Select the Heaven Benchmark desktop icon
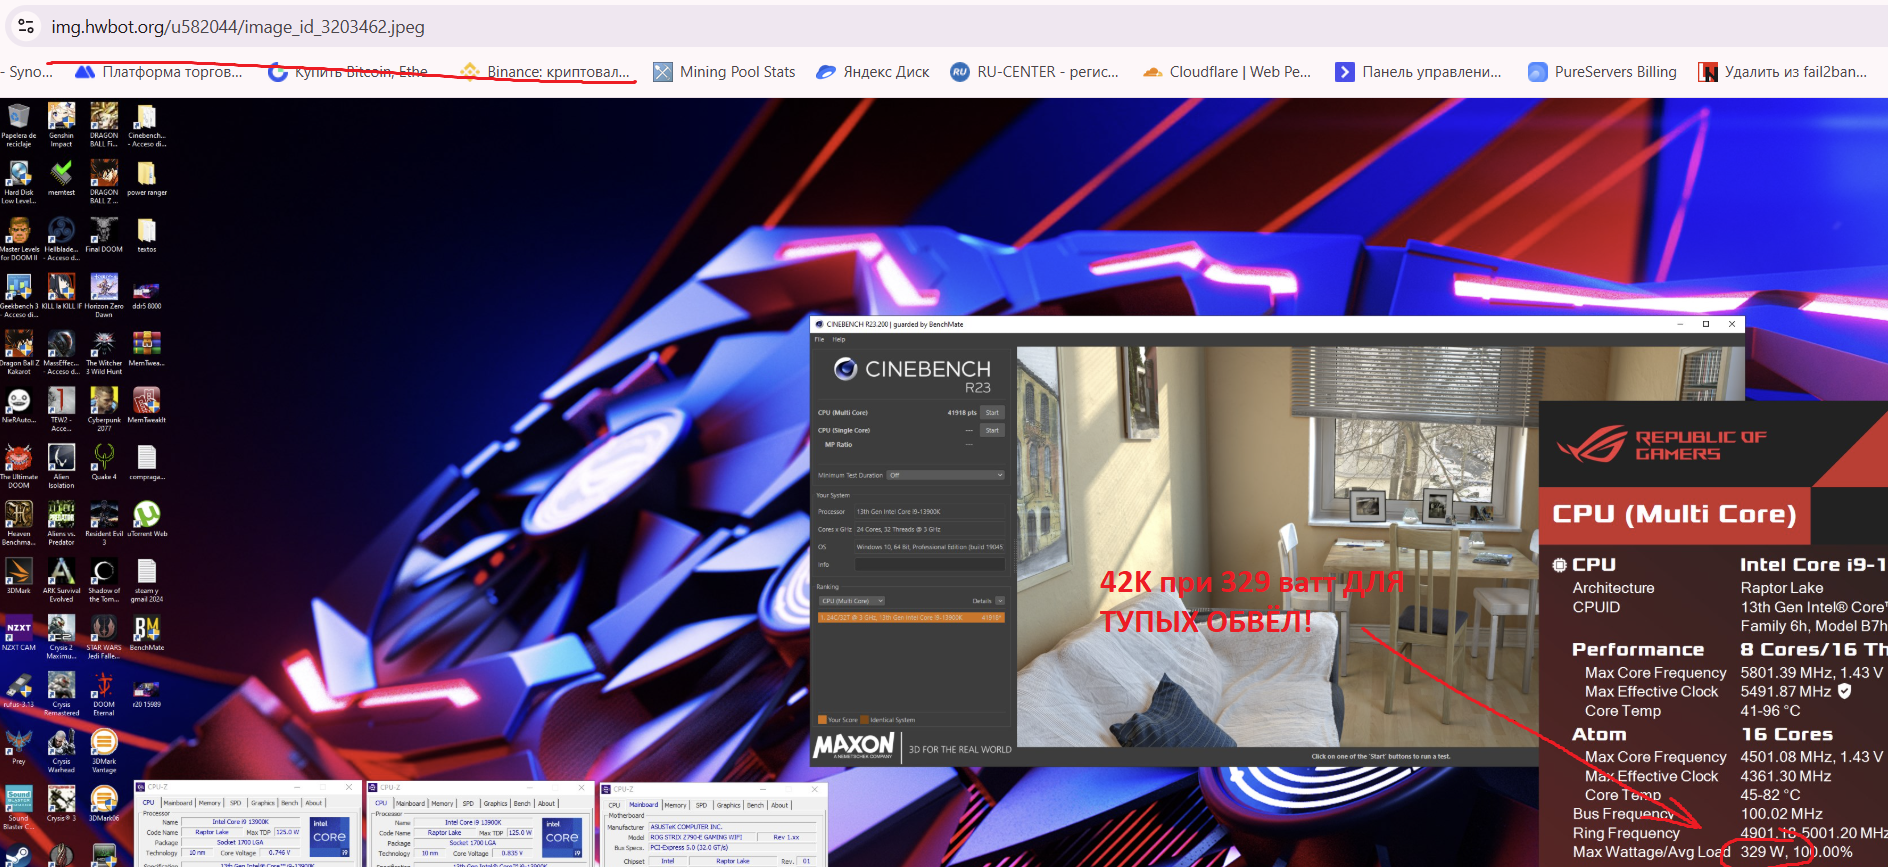 (19, 524)
